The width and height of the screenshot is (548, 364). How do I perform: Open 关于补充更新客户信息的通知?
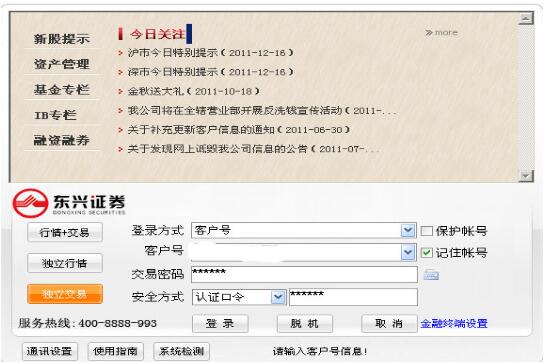[239, 130]
